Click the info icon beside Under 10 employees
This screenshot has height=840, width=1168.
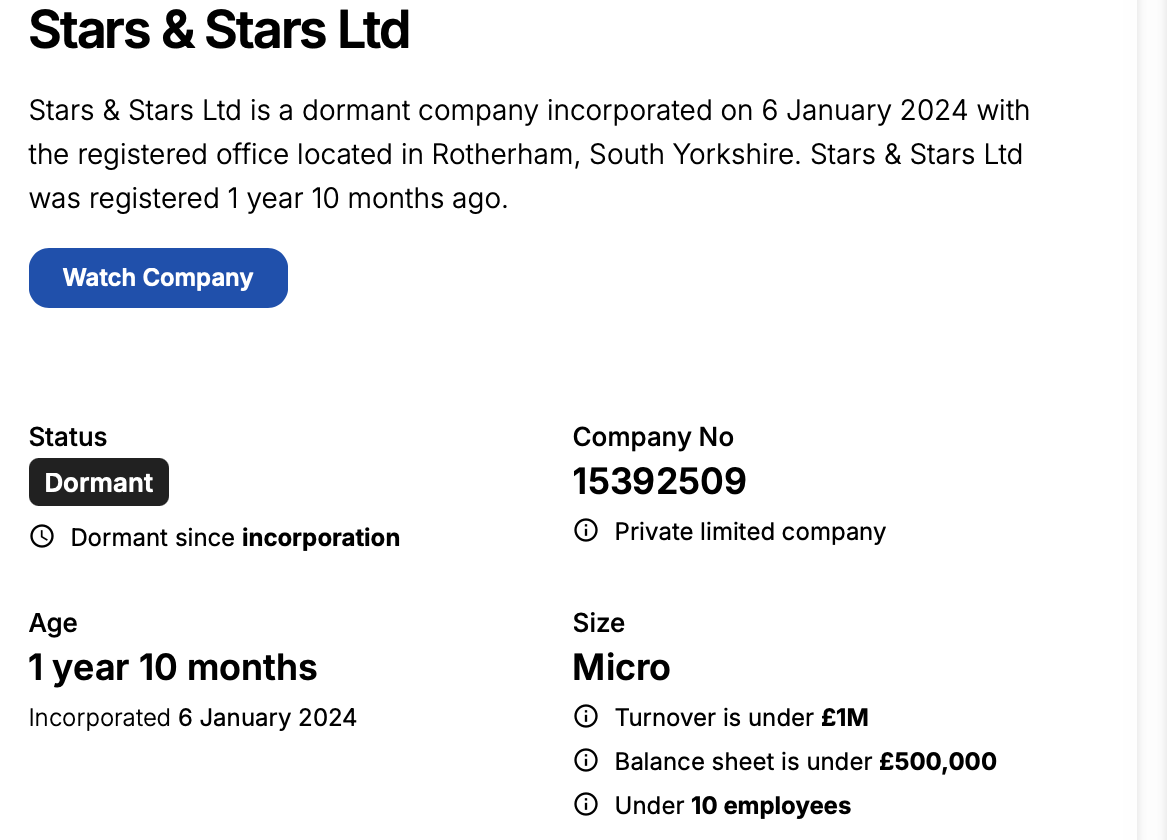(x=586, y=805)
